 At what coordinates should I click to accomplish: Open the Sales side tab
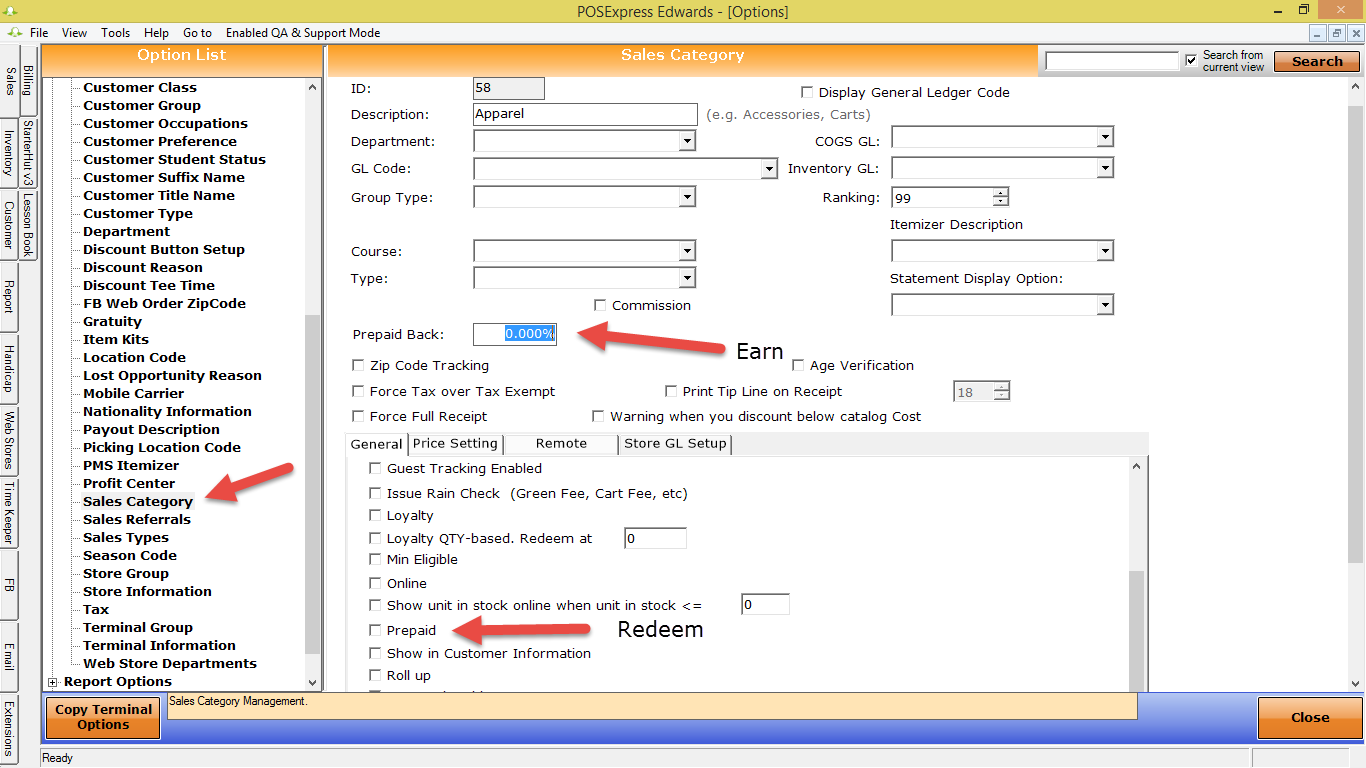point(10,80)
